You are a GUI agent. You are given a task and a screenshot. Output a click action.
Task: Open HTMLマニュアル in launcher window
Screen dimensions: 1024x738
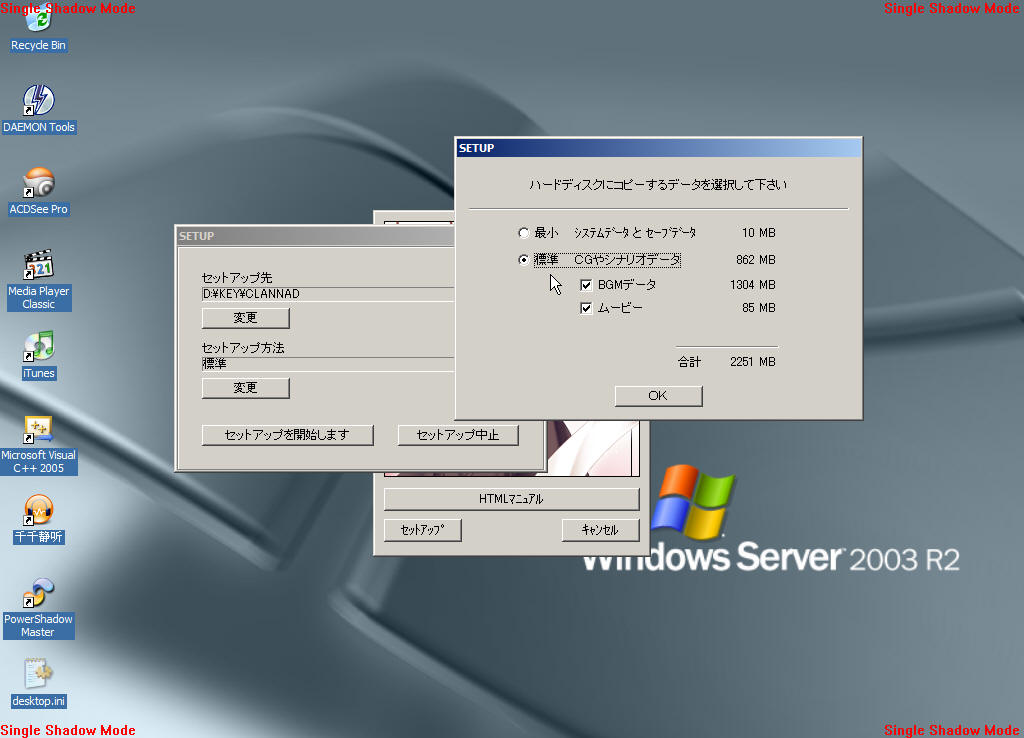[x=511, y=499]
